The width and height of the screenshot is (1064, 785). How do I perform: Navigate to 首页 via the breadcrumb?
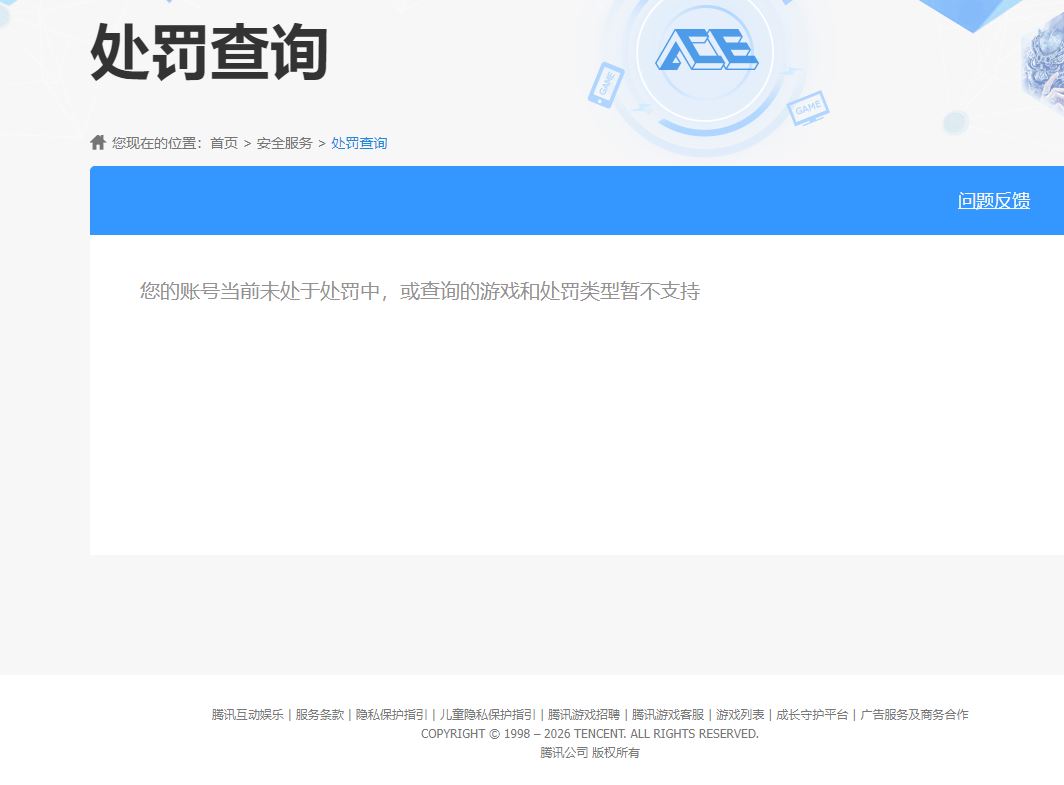(222, 142)
